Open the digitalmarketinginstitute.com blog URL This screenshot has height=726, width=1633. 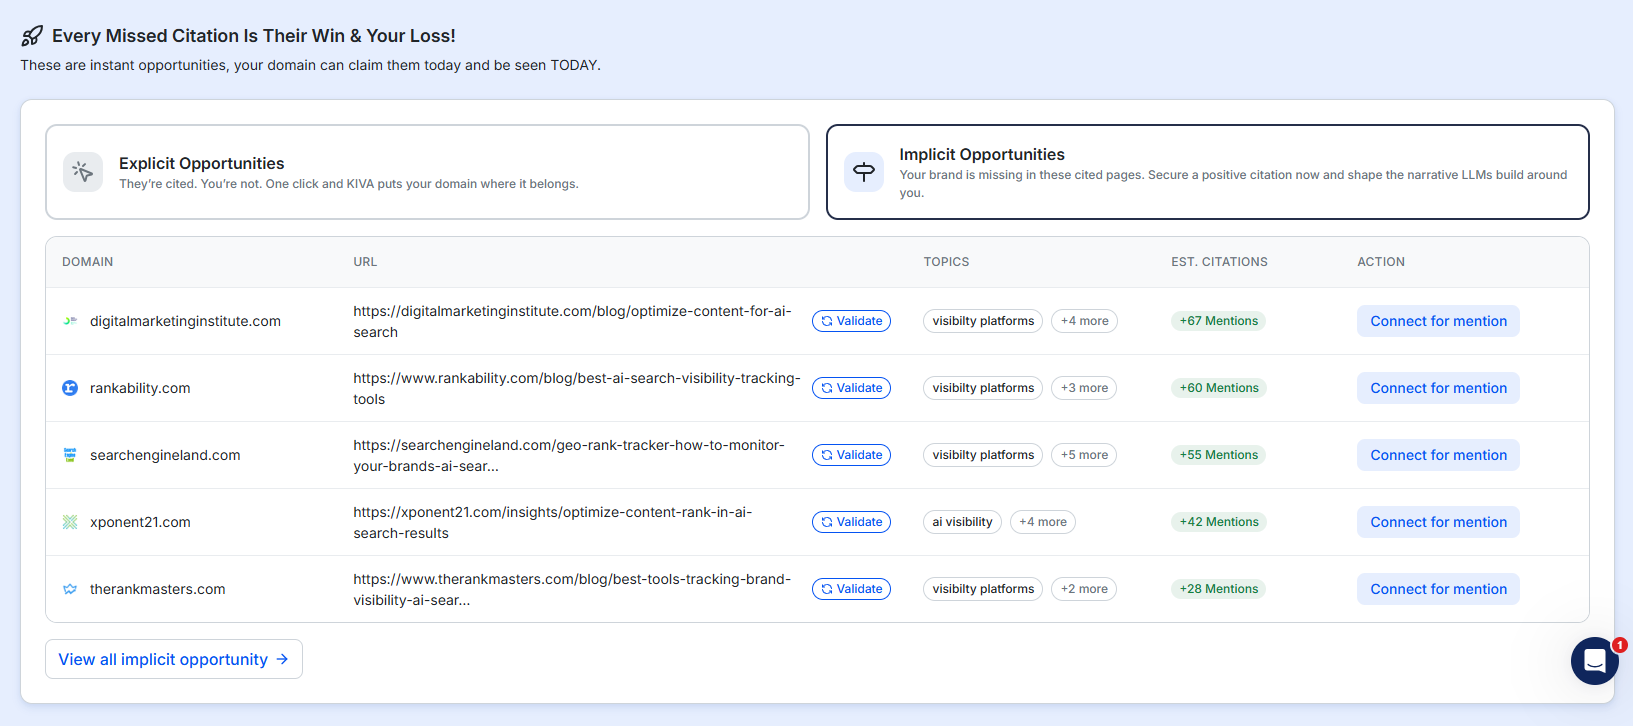(x=572, y=322)
